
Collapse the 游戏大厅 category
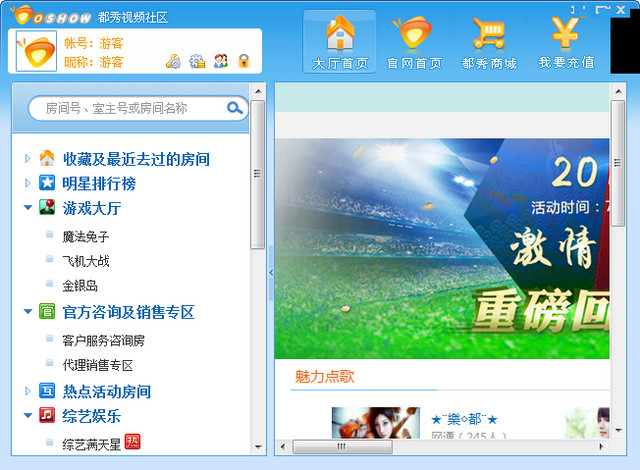(27, 208)
